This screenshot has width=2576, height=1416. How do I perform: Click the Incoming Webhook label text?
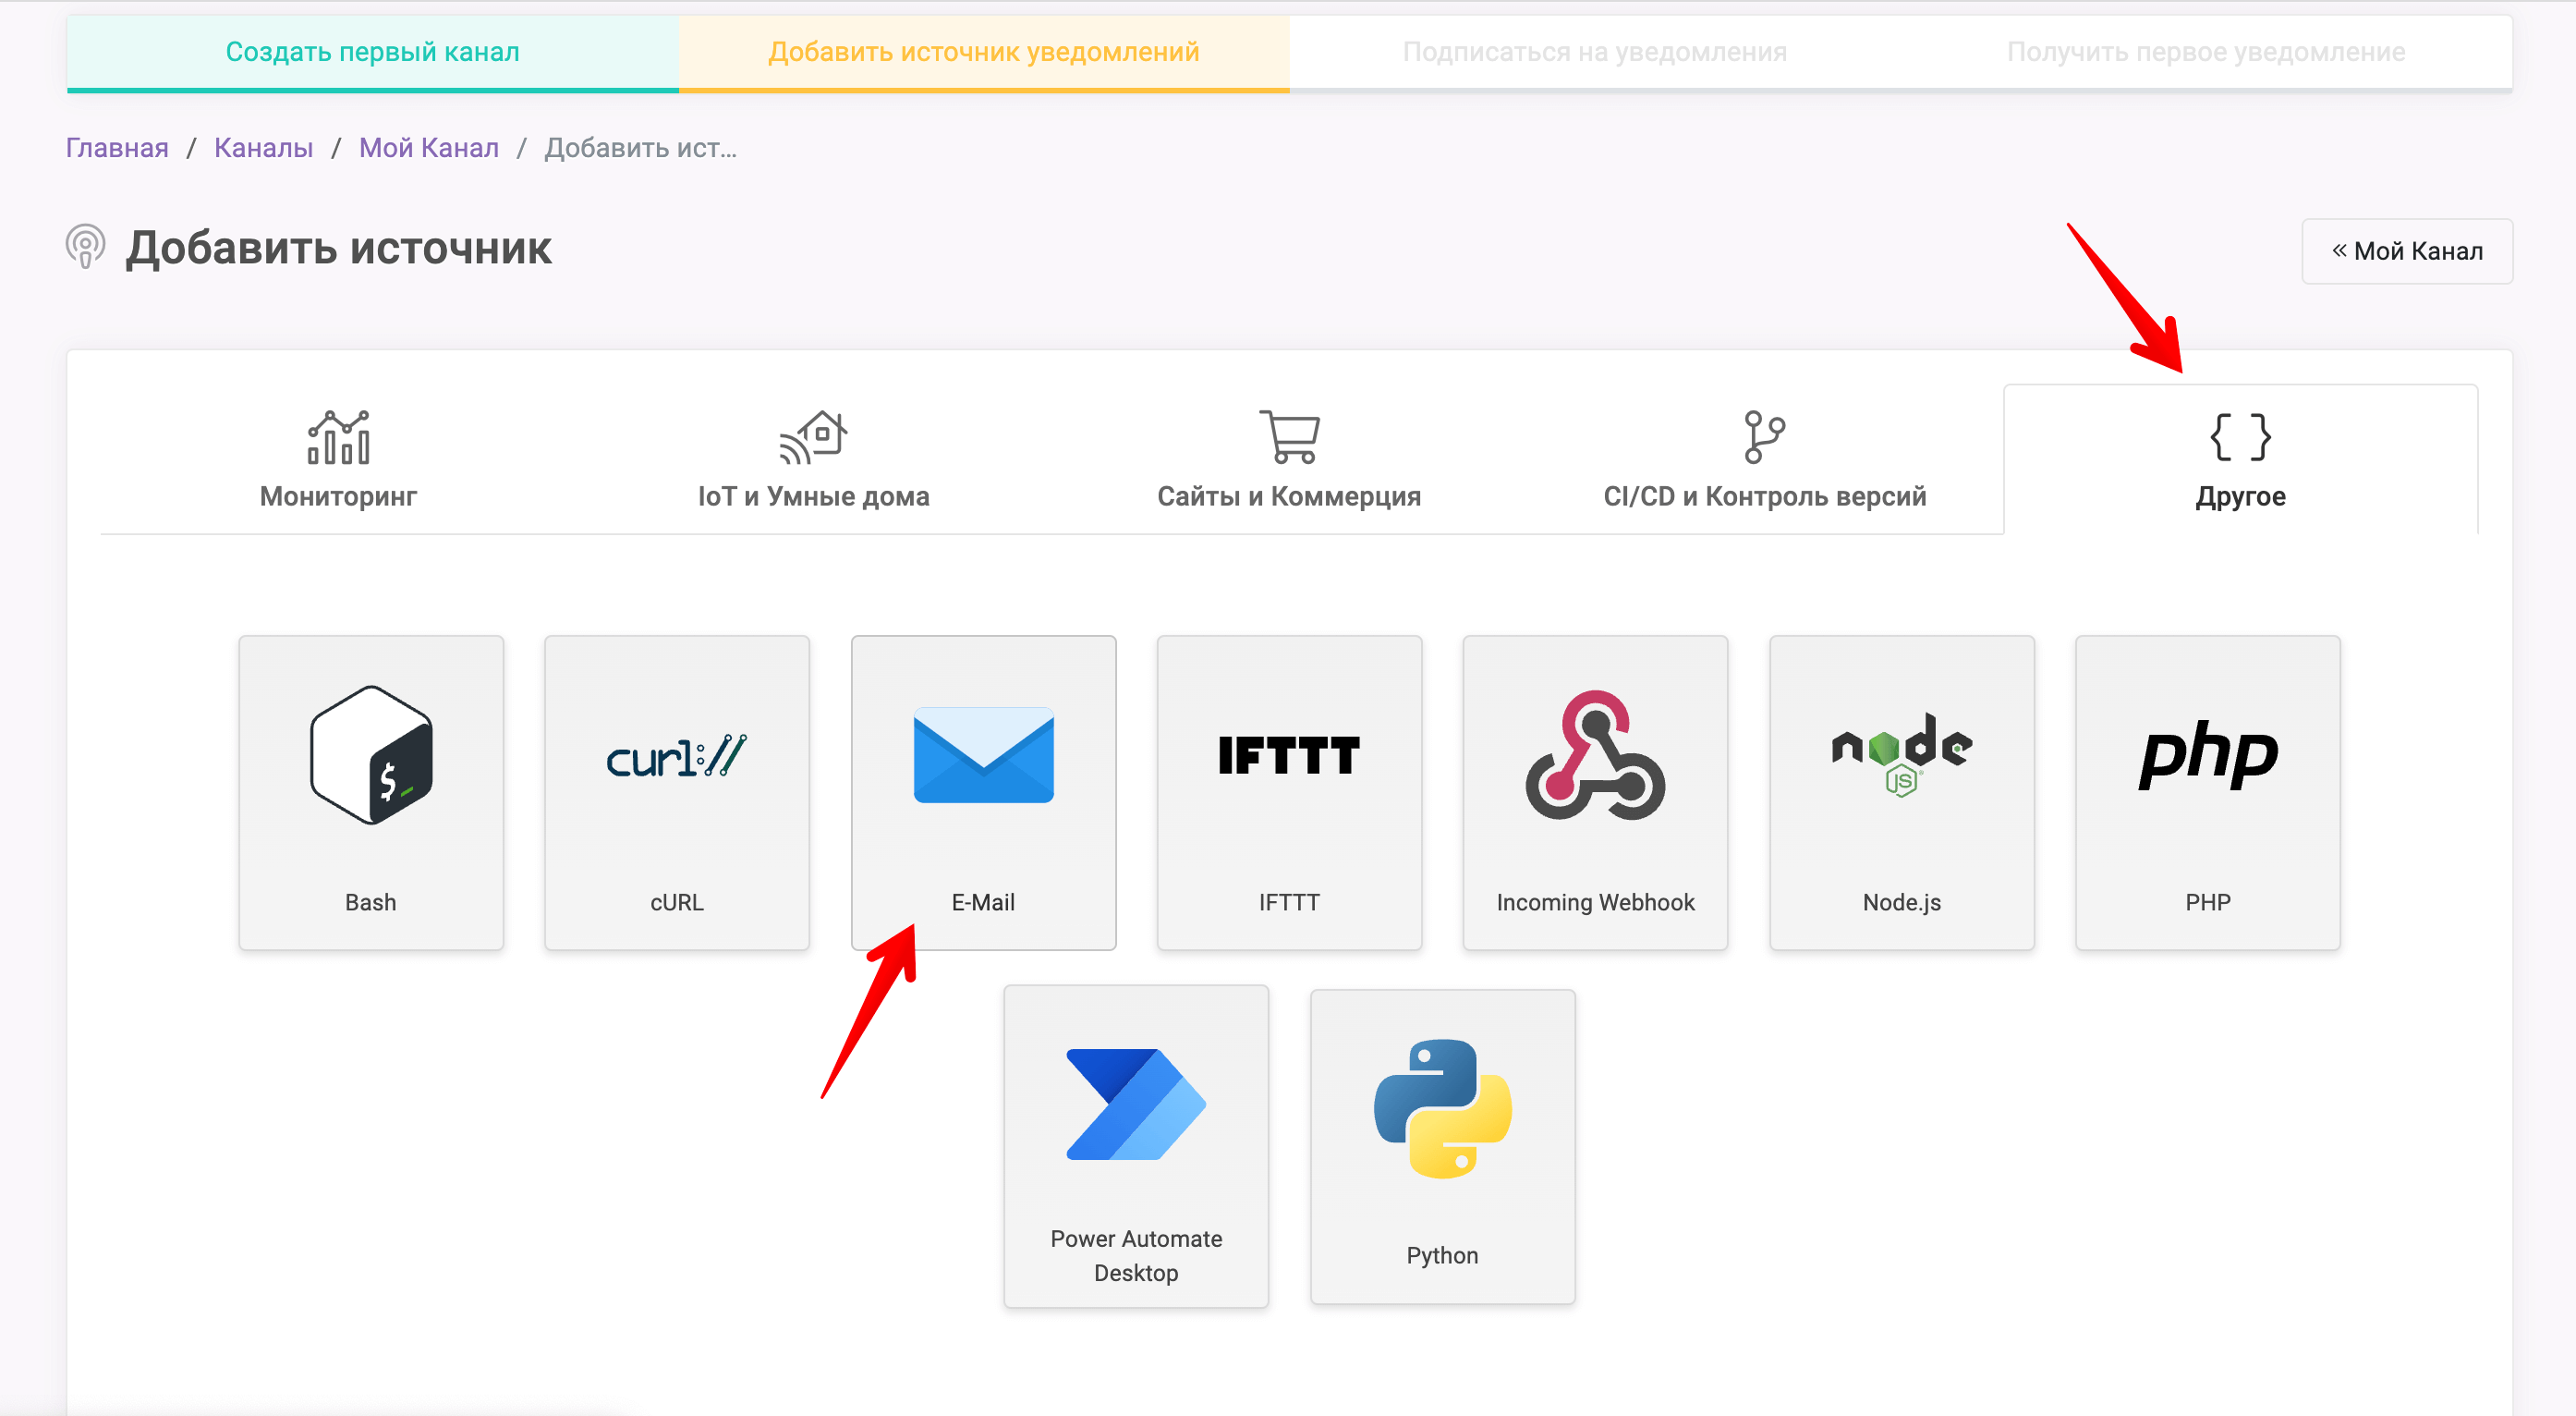click(1595, 902)
